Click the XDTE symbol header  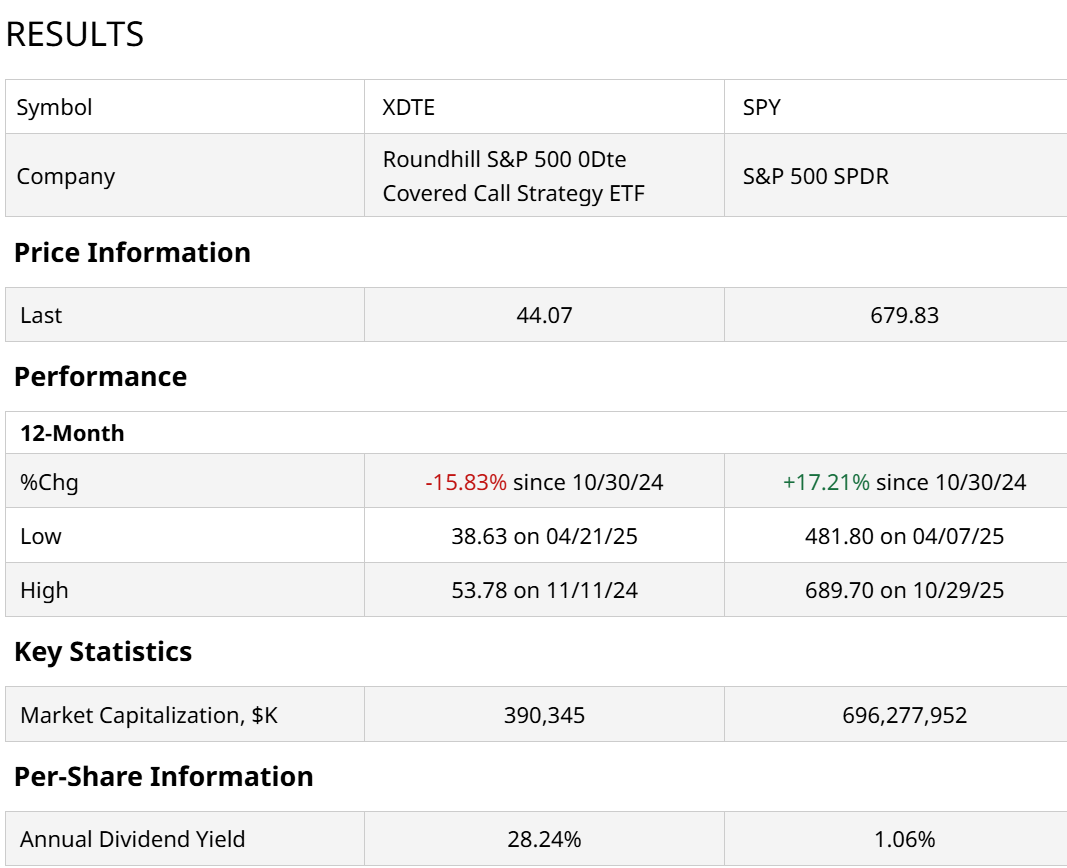coord(409,107)
